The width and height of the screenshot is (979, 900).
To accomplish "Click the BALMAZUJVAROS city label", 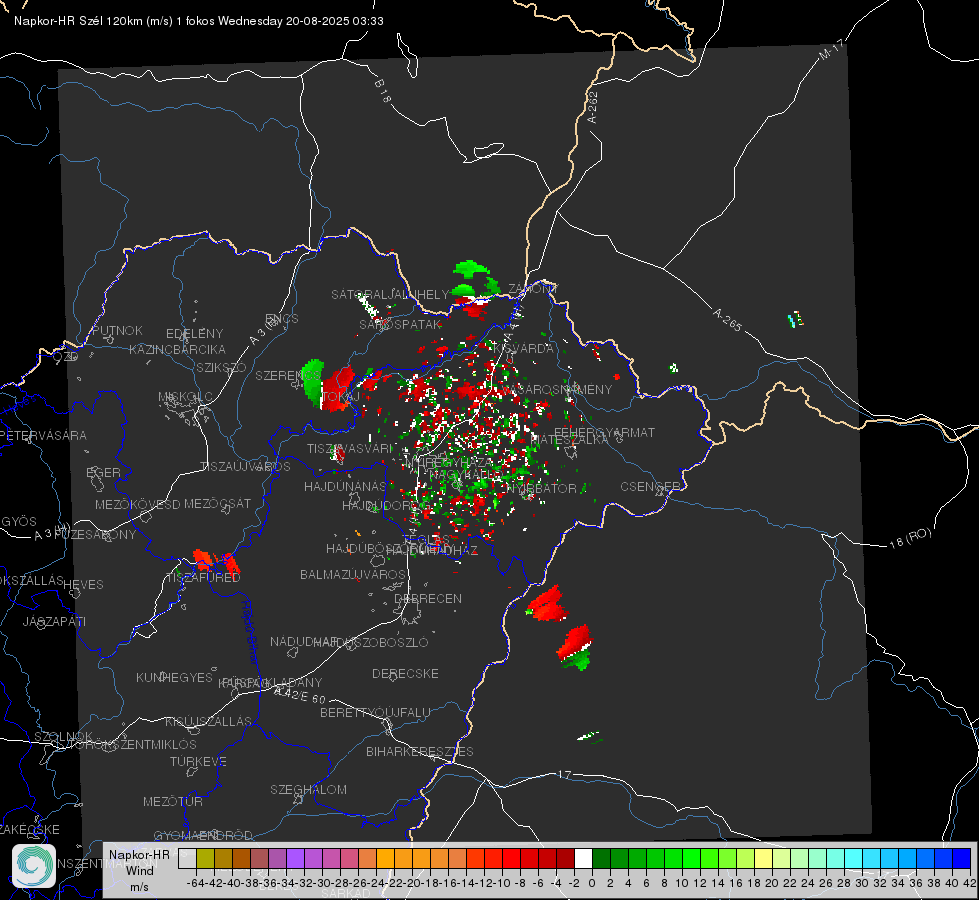I will click(x=353, y=574).
